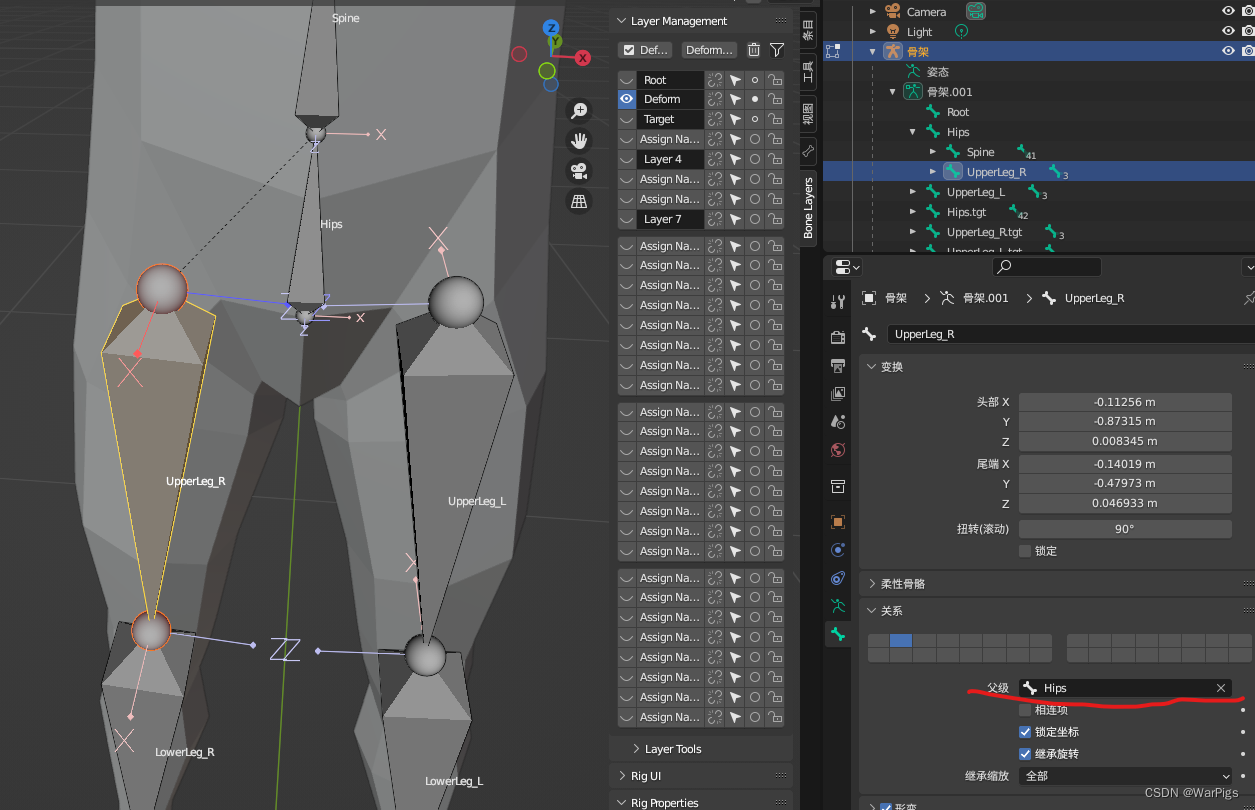Viewport: 1255px width, 810px height.
Task: Open the Render Properties camera icon
Action: (x=838, y=337)
